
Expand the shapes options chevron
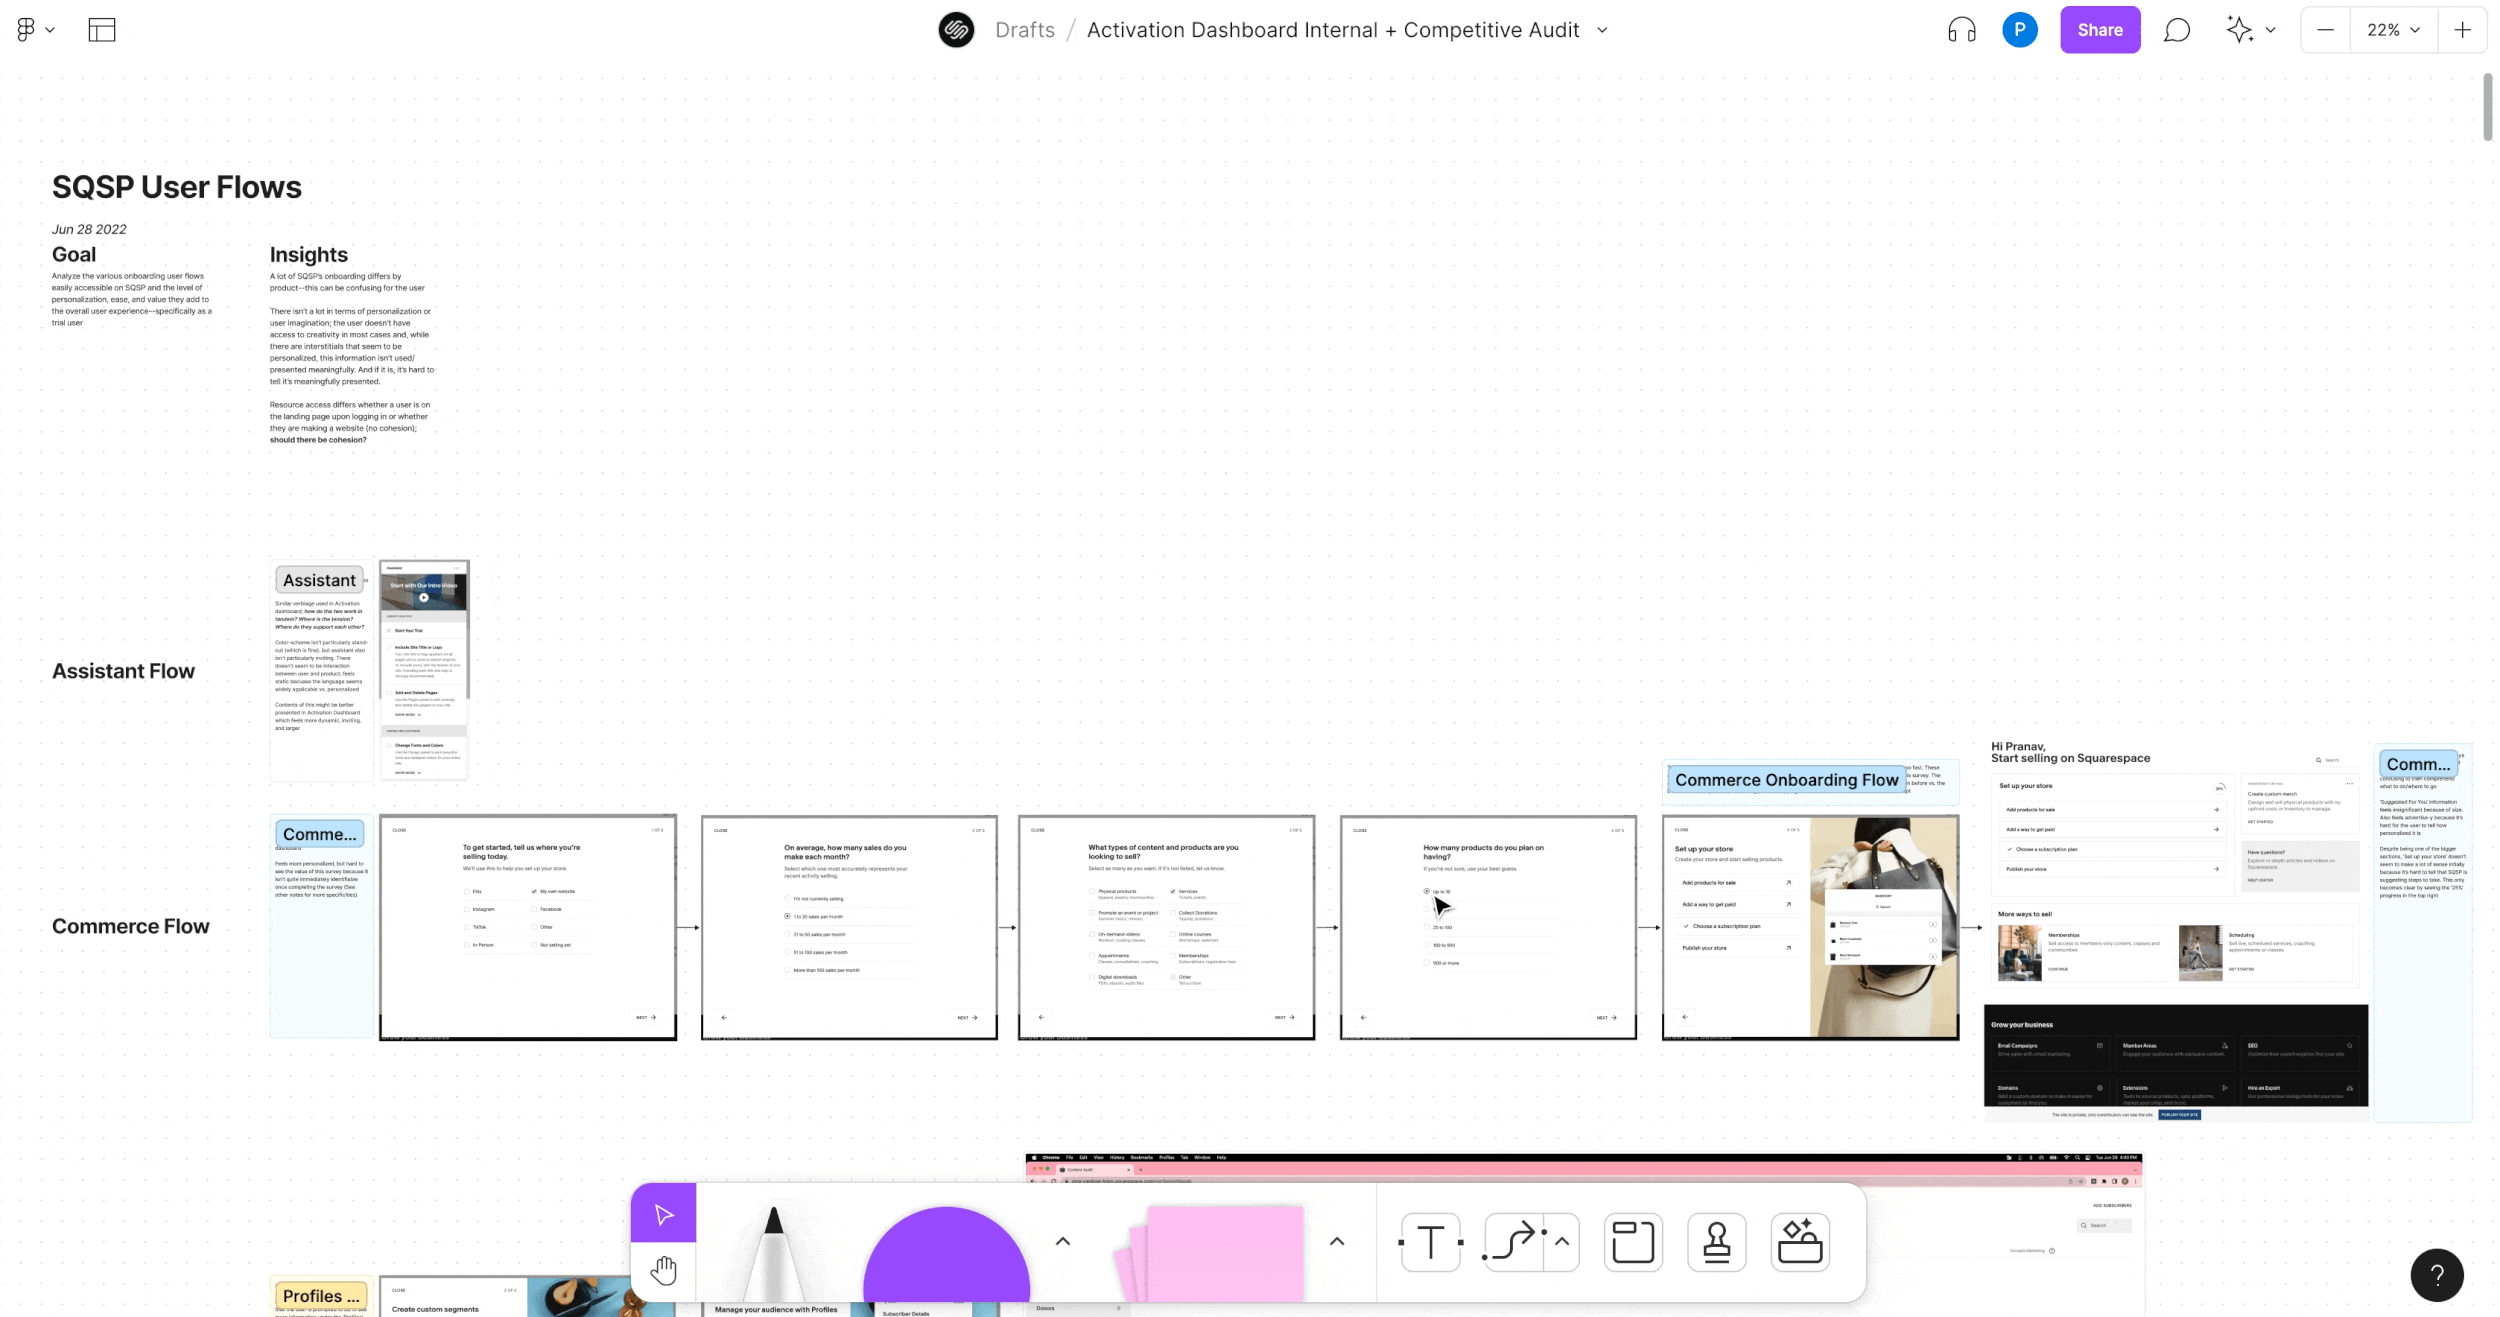[1063, 1241]
